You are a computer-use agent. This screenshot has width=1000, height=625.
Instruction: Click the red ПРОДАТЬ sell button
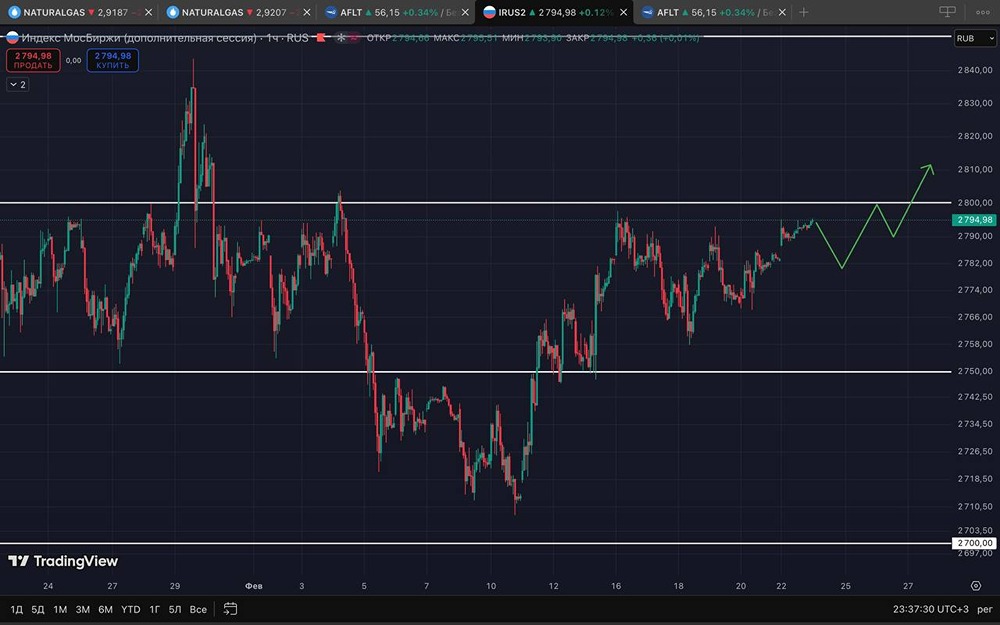tap(33, 61)
